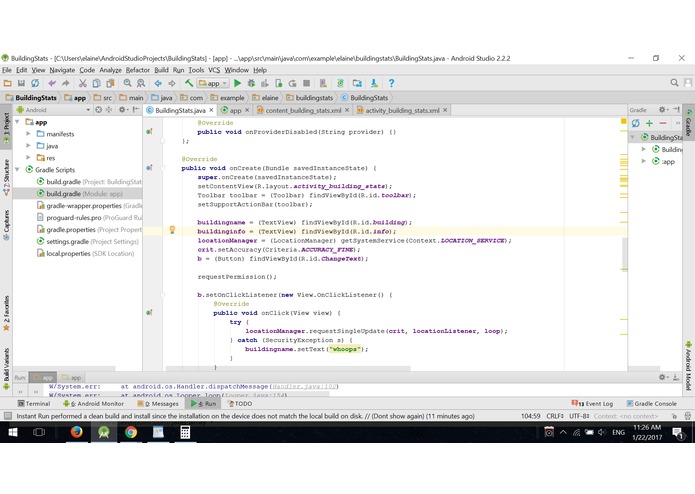Click the Project panel settings gear
Image resolution: width=695 pixels, height=494 pixels.
122,109
